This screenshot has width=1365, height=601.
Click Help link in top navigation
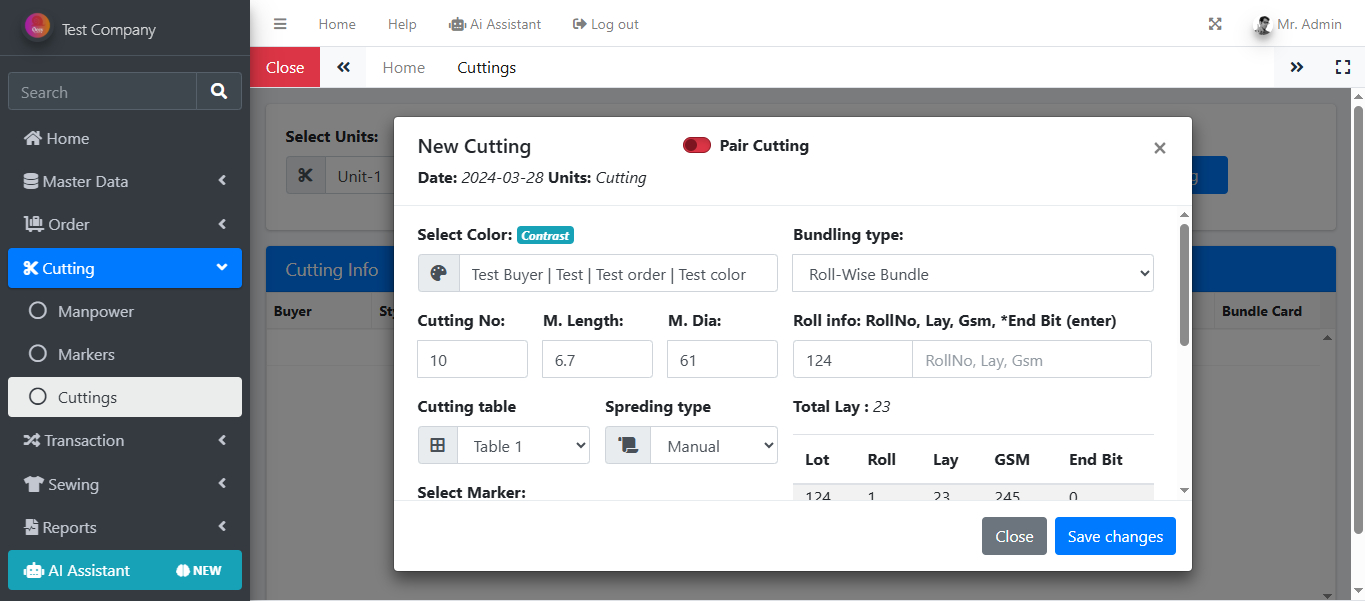pyautogui.click(x=402, y=24)
